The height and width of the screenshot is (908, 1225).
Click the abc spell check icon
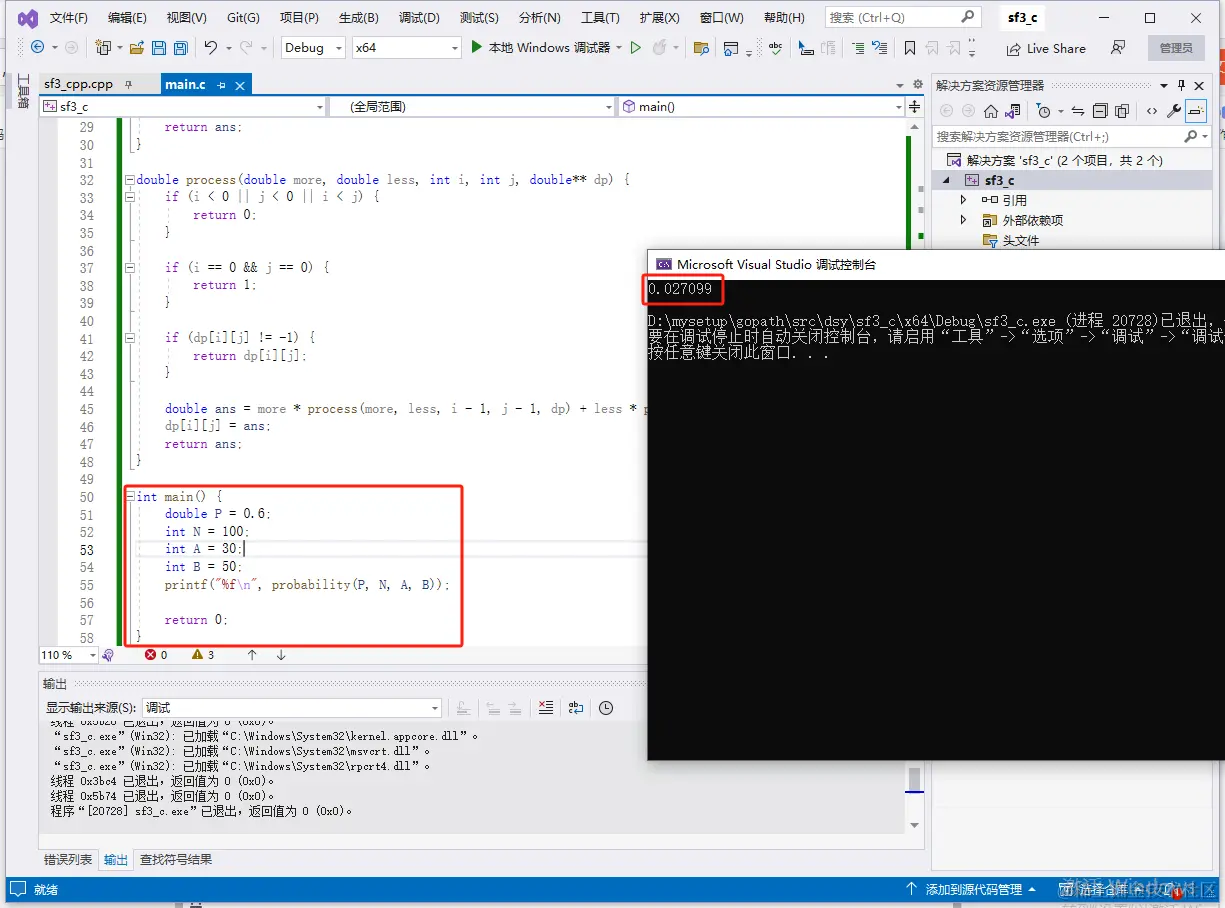[x=775, y=47]
